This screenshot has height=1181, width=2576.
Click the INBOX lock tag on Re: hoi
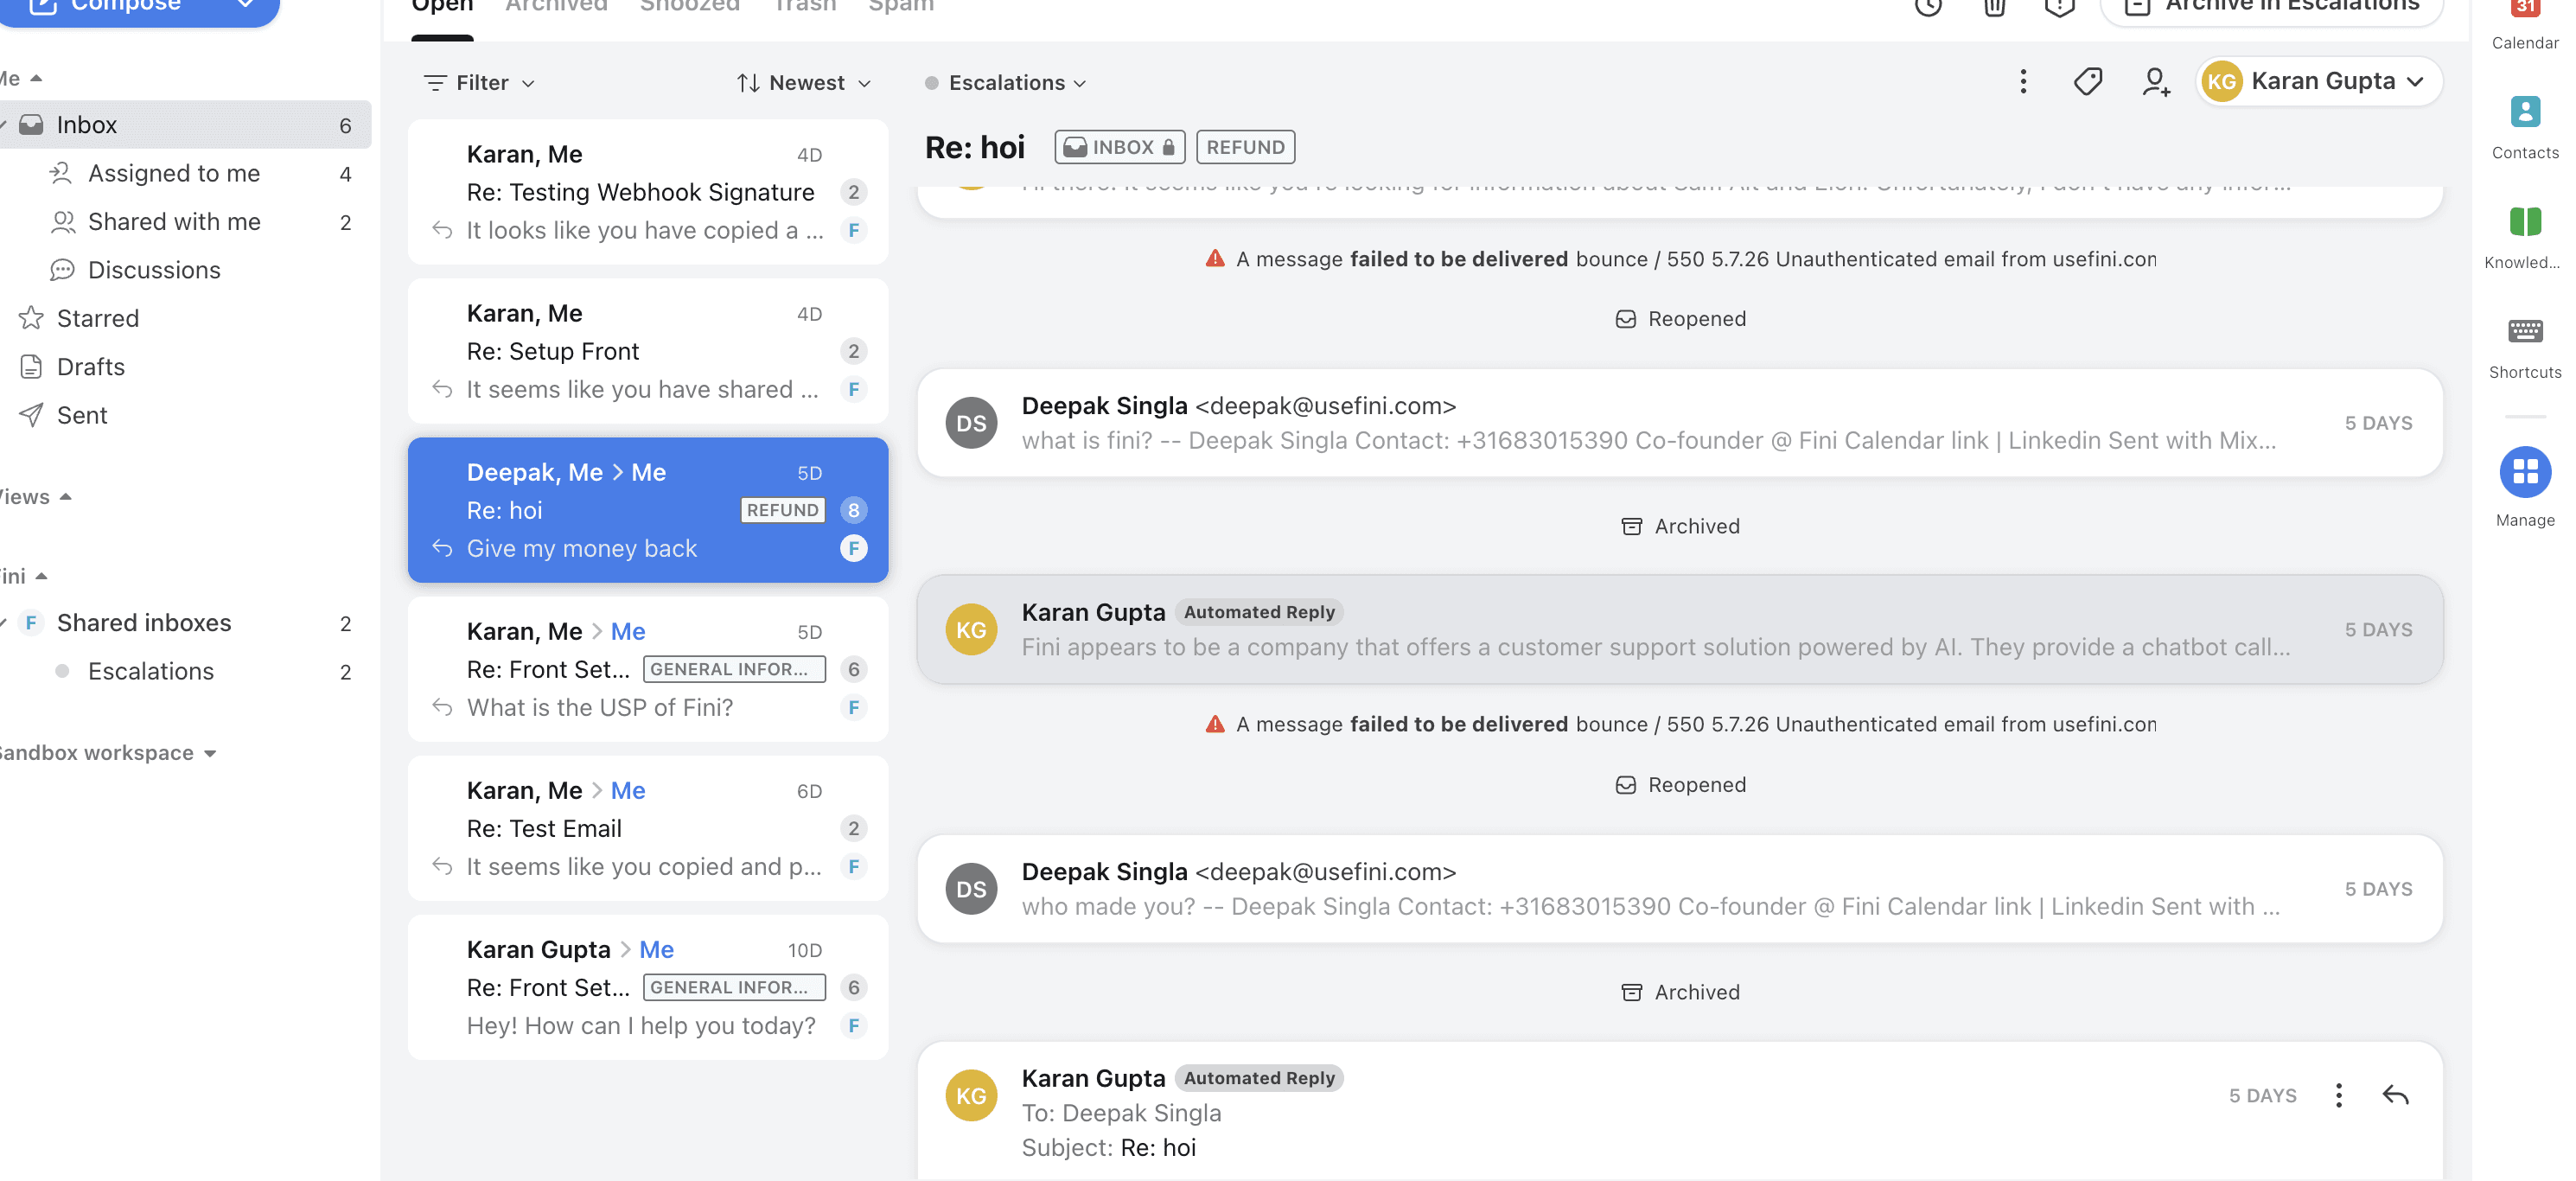tap(1119, 147)
